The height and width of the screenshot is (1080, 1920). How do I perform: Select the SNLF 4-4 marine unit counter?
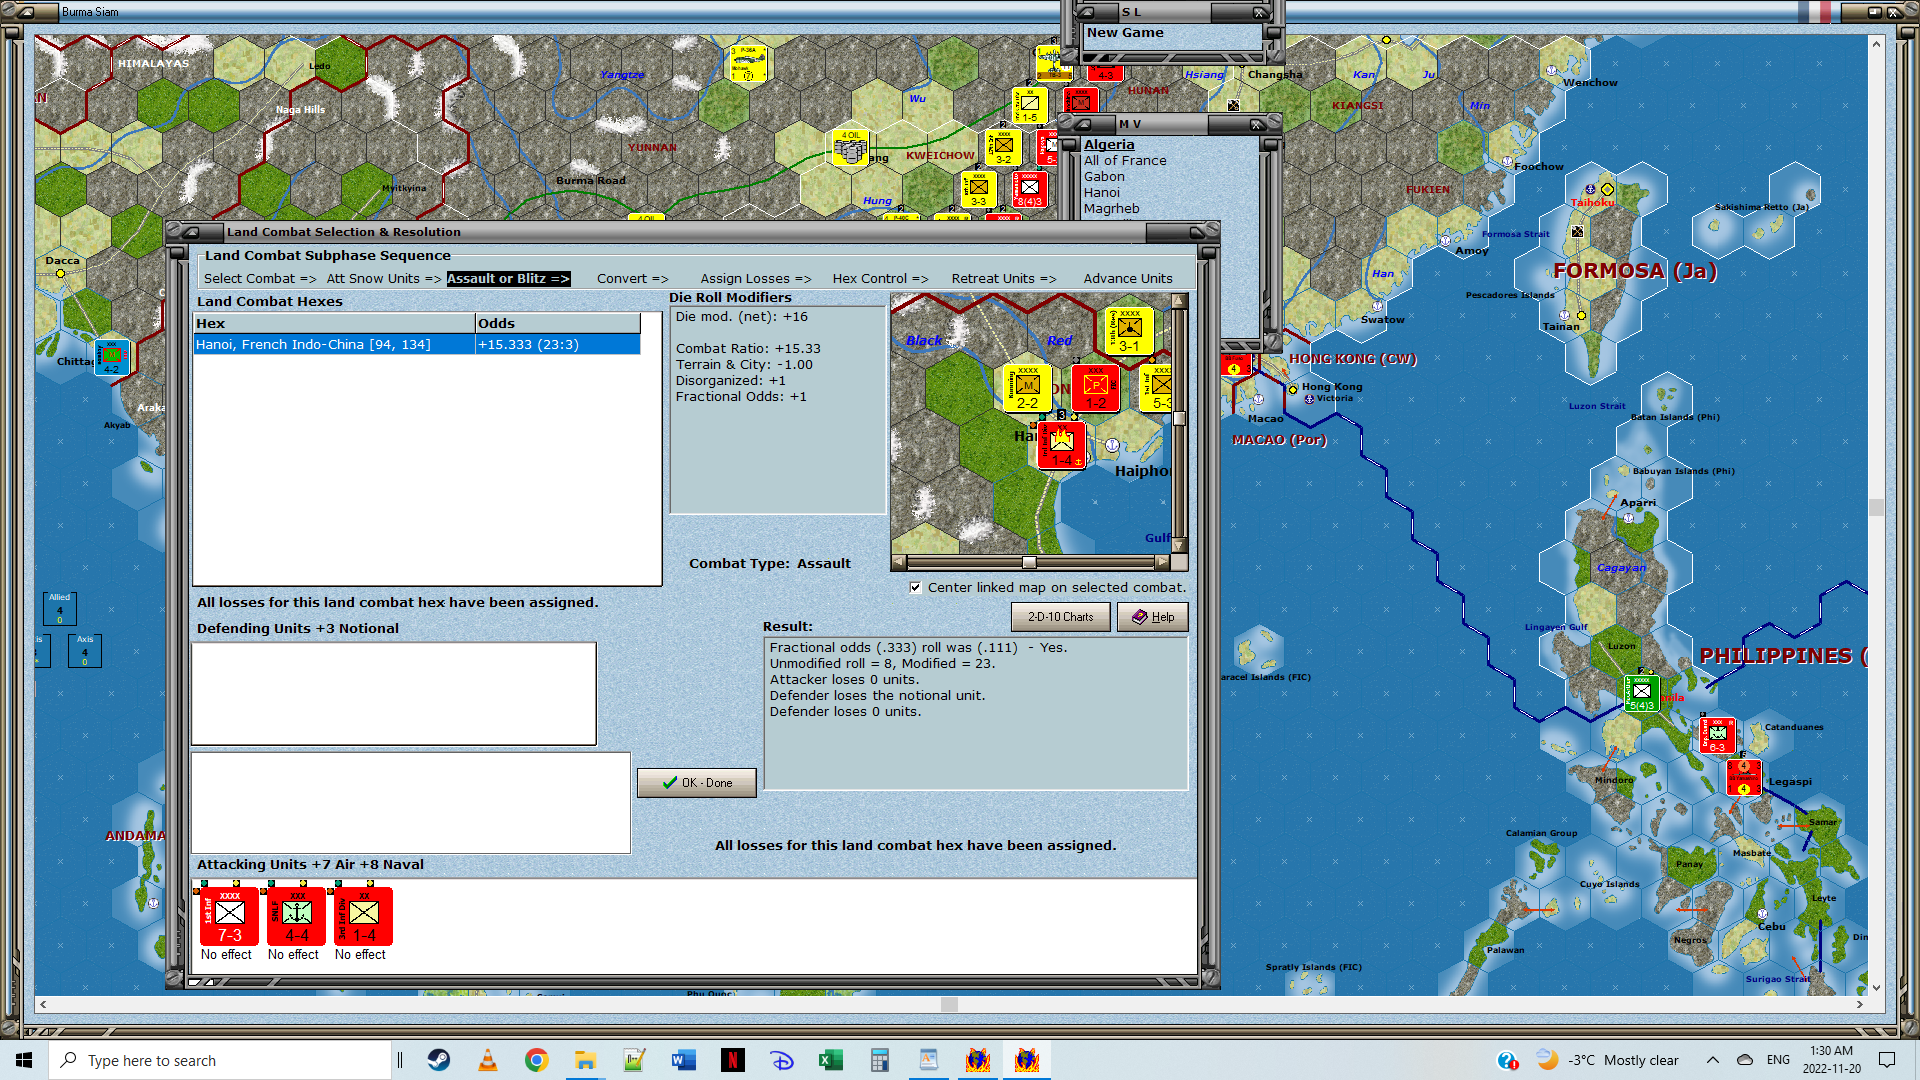pos(296,916)
